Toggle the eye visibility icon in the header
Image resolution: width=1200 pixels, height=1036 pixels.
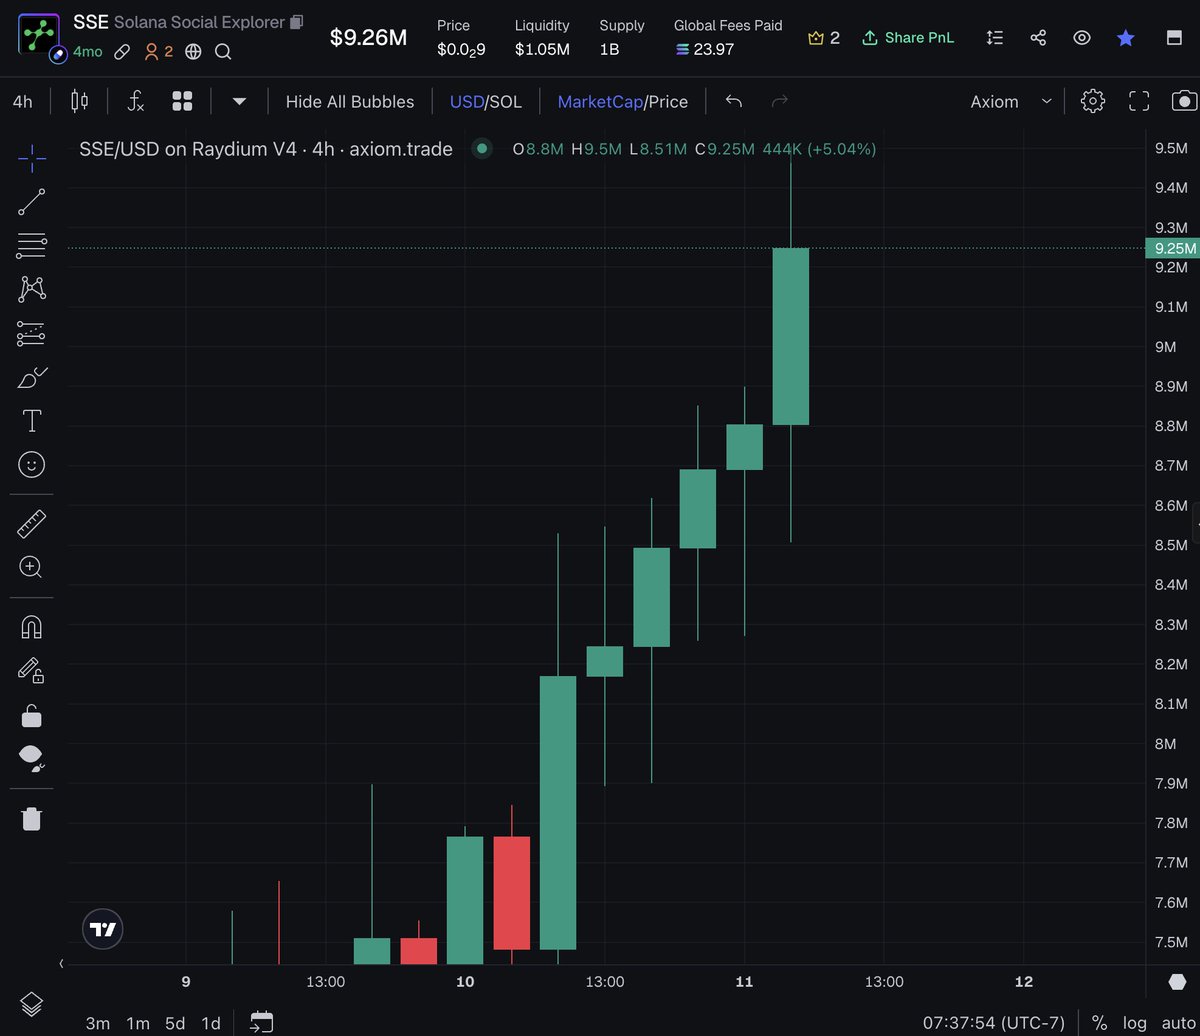(1082, 38)
